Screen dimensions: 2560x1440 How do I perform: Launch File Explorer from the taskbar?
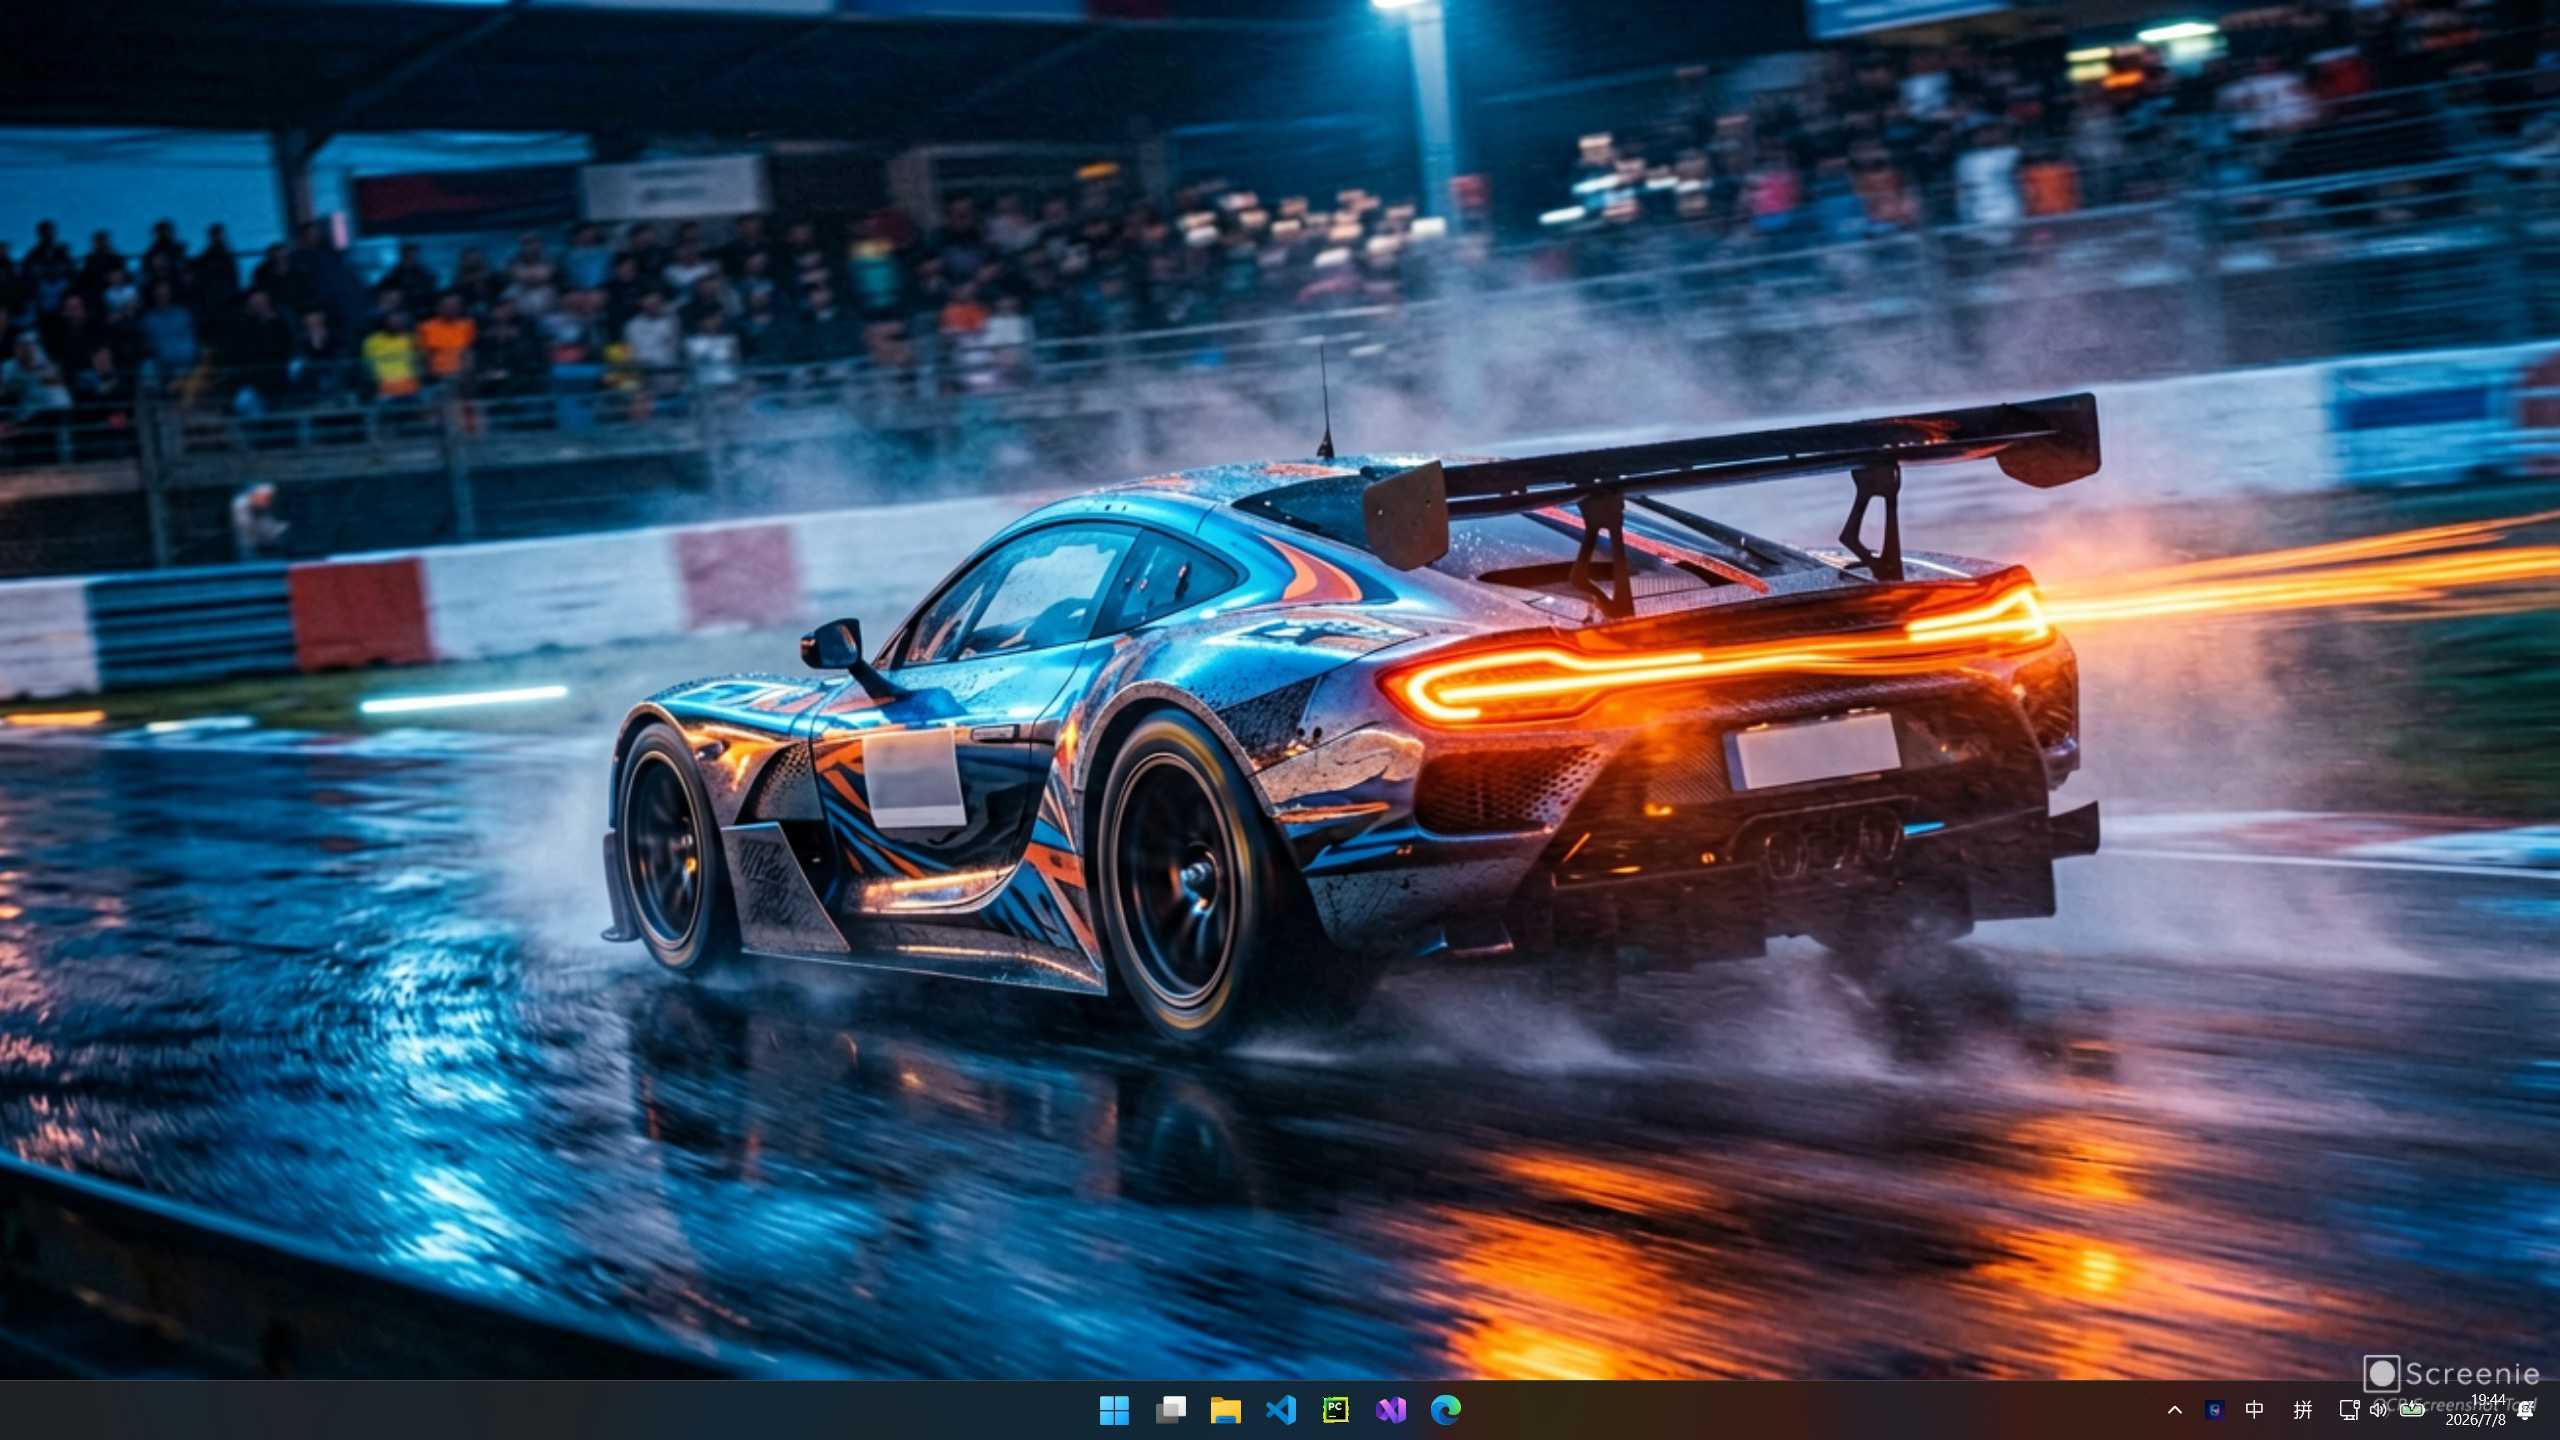tap(1225, 1410)
